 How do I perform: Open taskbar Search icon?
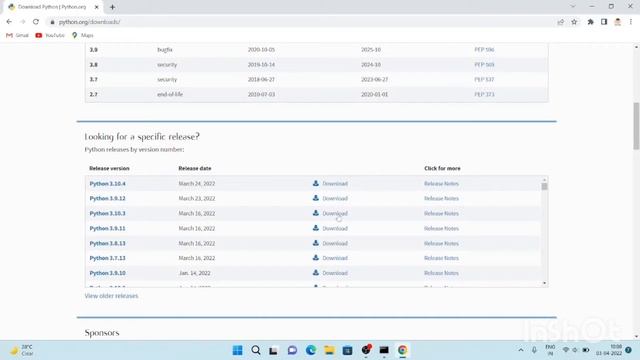coord(256,350)
